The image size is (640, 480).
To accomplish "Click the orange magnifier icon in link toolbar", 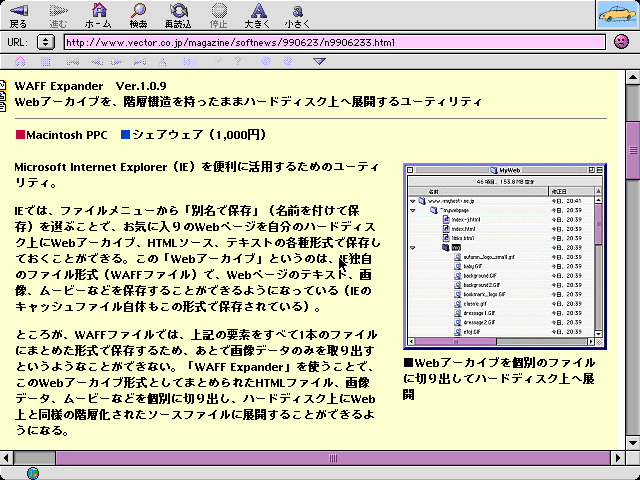I will click(217, 62).
